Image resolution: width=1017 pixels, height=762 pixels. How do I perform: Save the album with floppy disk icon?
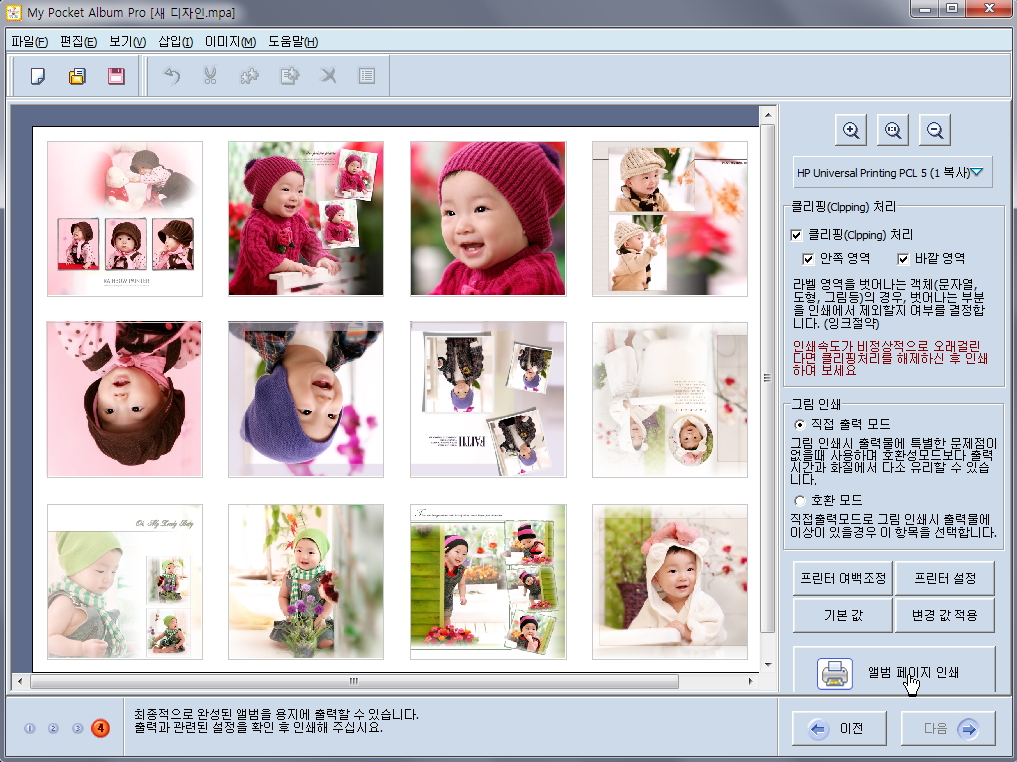(x=116, y=77)
